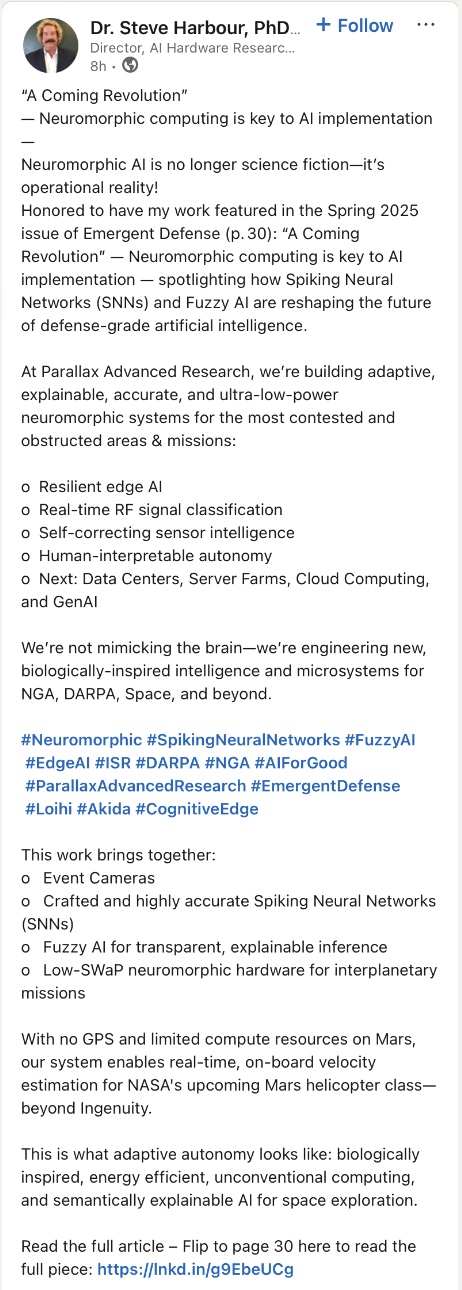Open the #Neuromorphic hashtag
462x1290 pixels.
[81, 740]
